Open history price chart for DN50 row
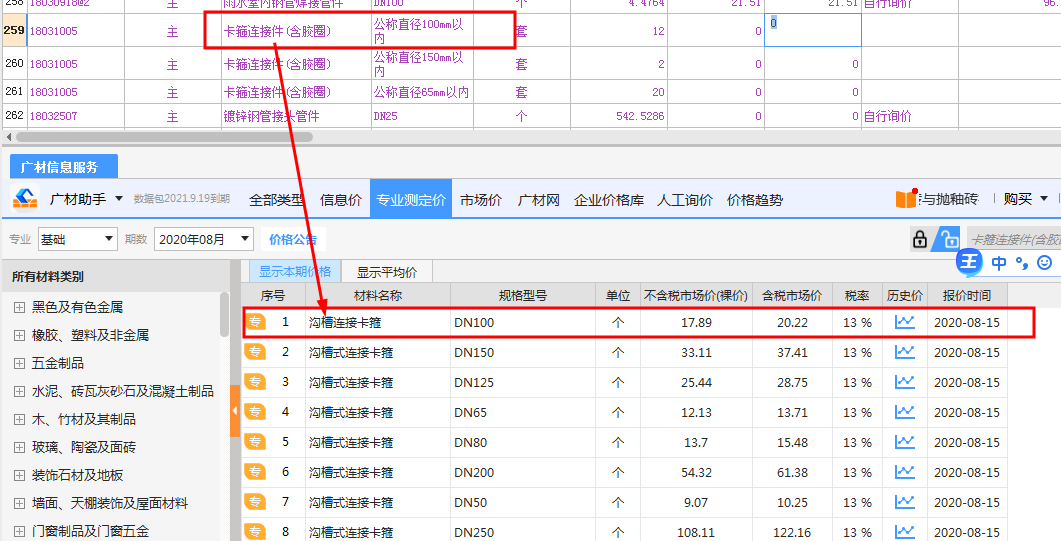 click(x=905, y=502)
